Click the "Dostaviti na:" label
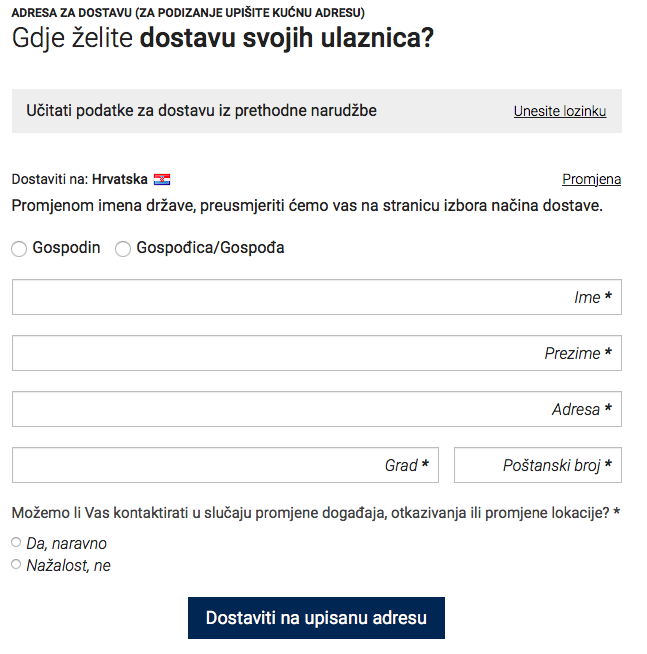 coord(50,180)
